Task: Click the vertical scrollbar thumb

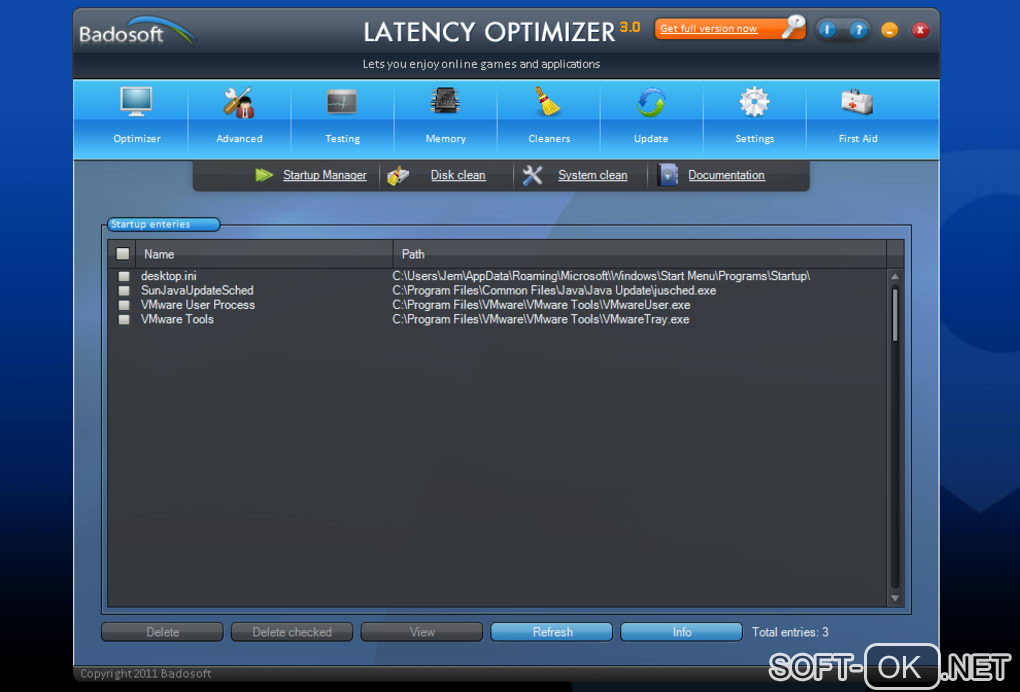Action: point(895,314)
